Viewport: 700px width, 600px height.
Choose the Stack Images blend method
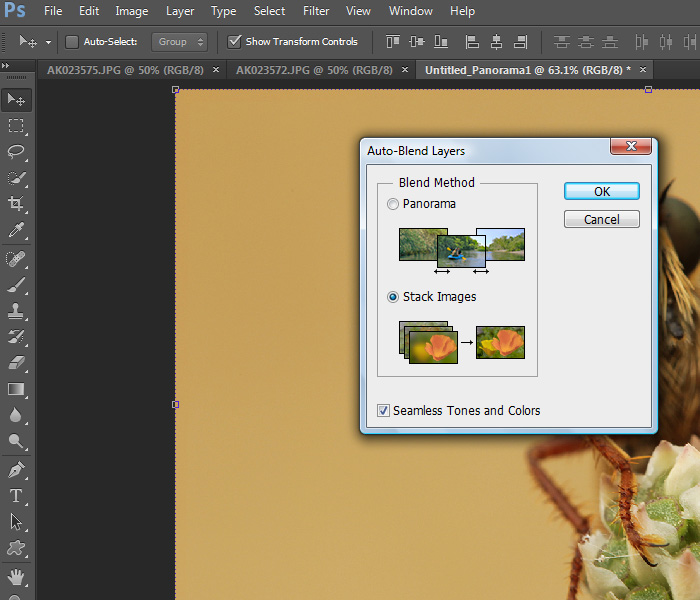click(x=392, y=297)
